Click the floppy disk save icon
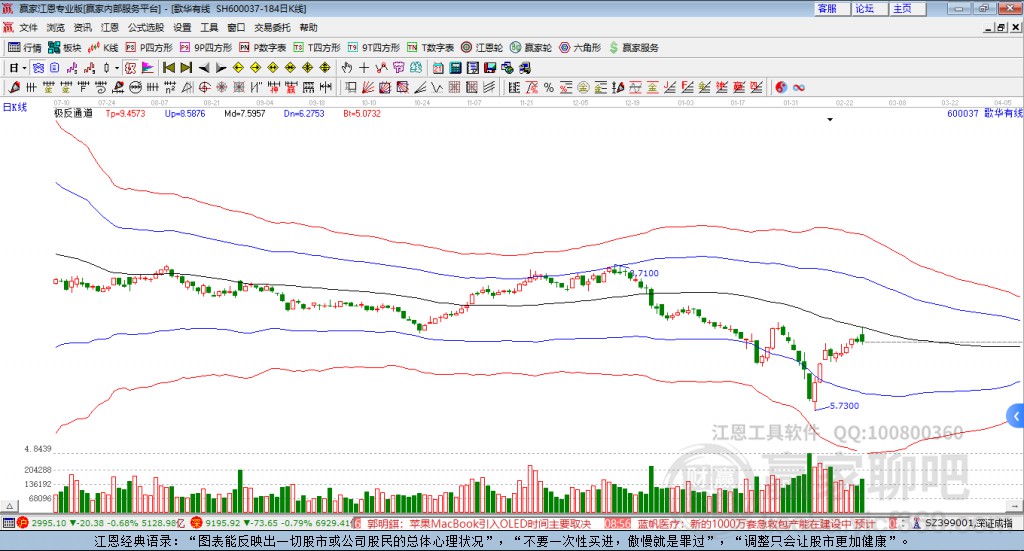The height and width of the screenshot is (551, 1024). pyautogui.click(x=490, y=68)
